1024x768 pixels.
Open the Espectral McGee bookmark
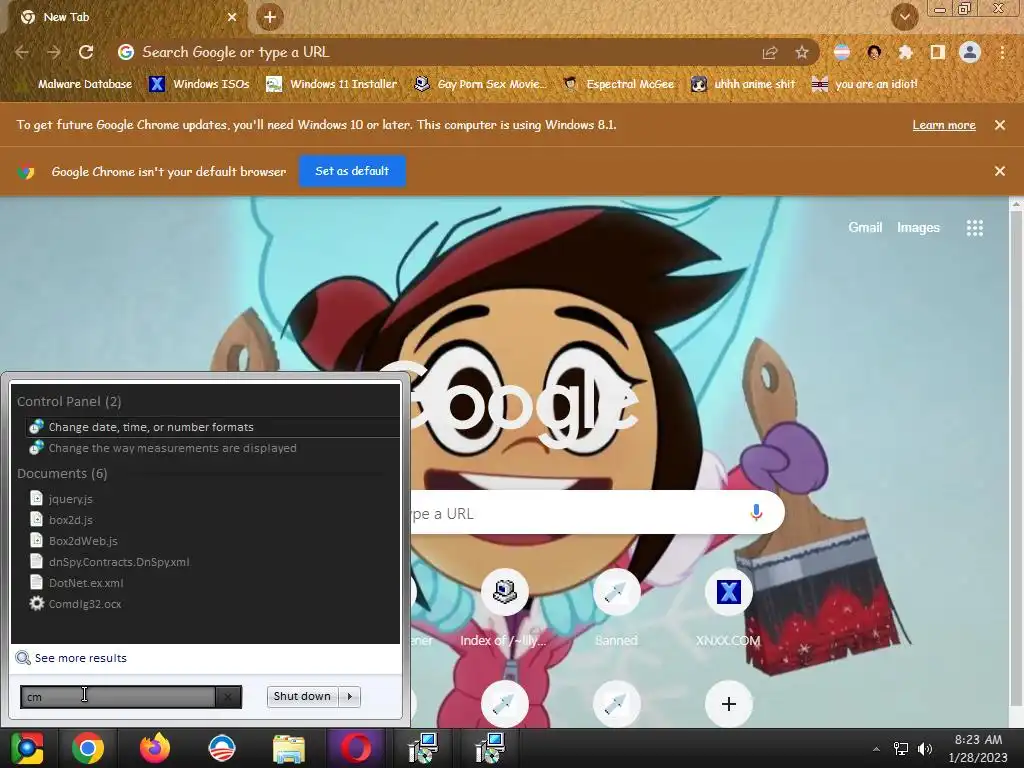619,84
